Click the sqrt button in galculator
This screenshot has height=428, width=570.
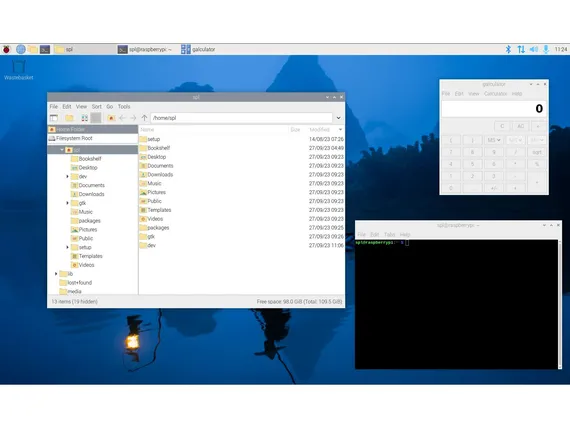[x=537, y=152]
